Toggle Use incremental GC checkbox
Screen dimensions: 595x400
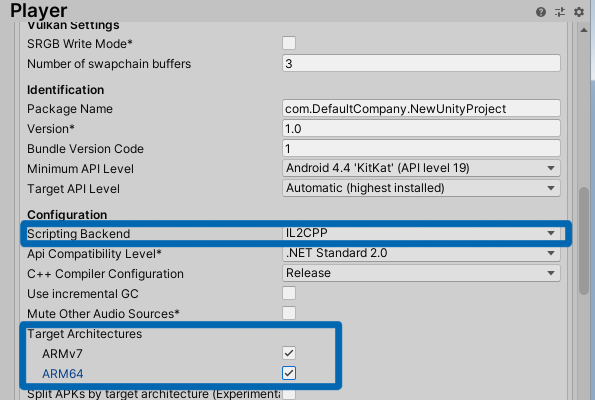pyautogui.click(x=289, y=293)
